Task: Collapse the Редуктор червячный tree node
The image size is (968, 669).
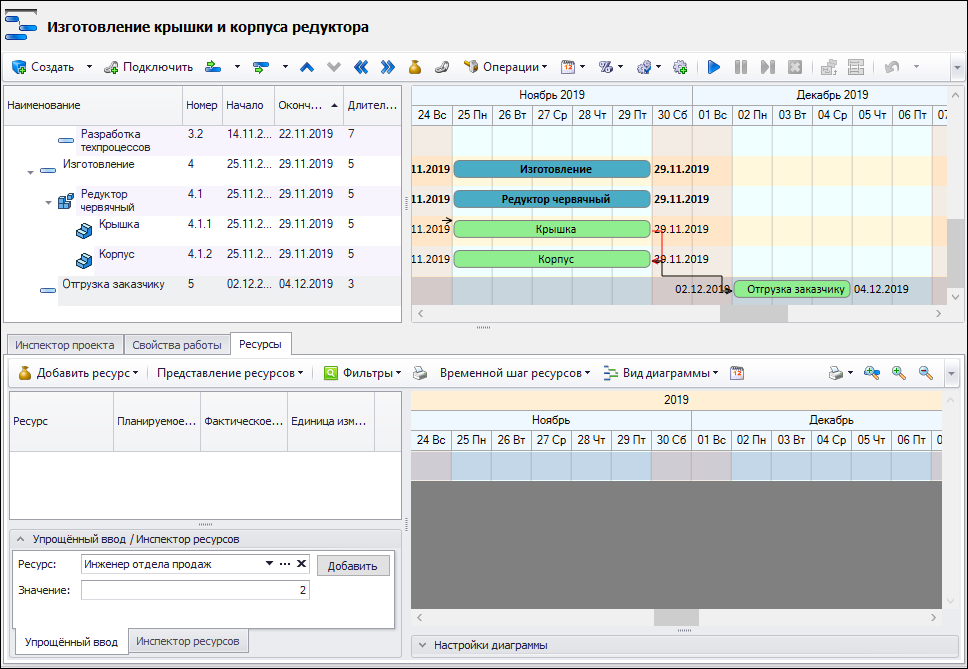Action: click(47, 202)
